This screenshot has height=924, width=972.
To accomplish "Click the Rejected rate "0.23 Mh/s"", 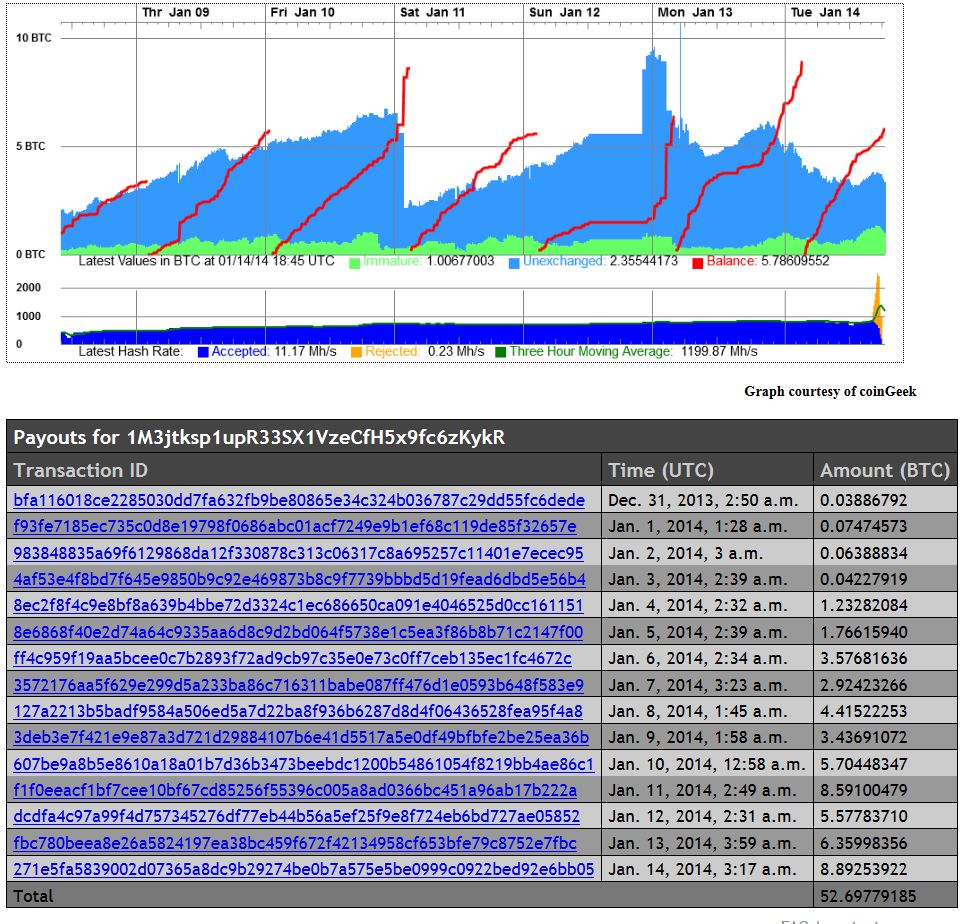I will tap(456, 351).
